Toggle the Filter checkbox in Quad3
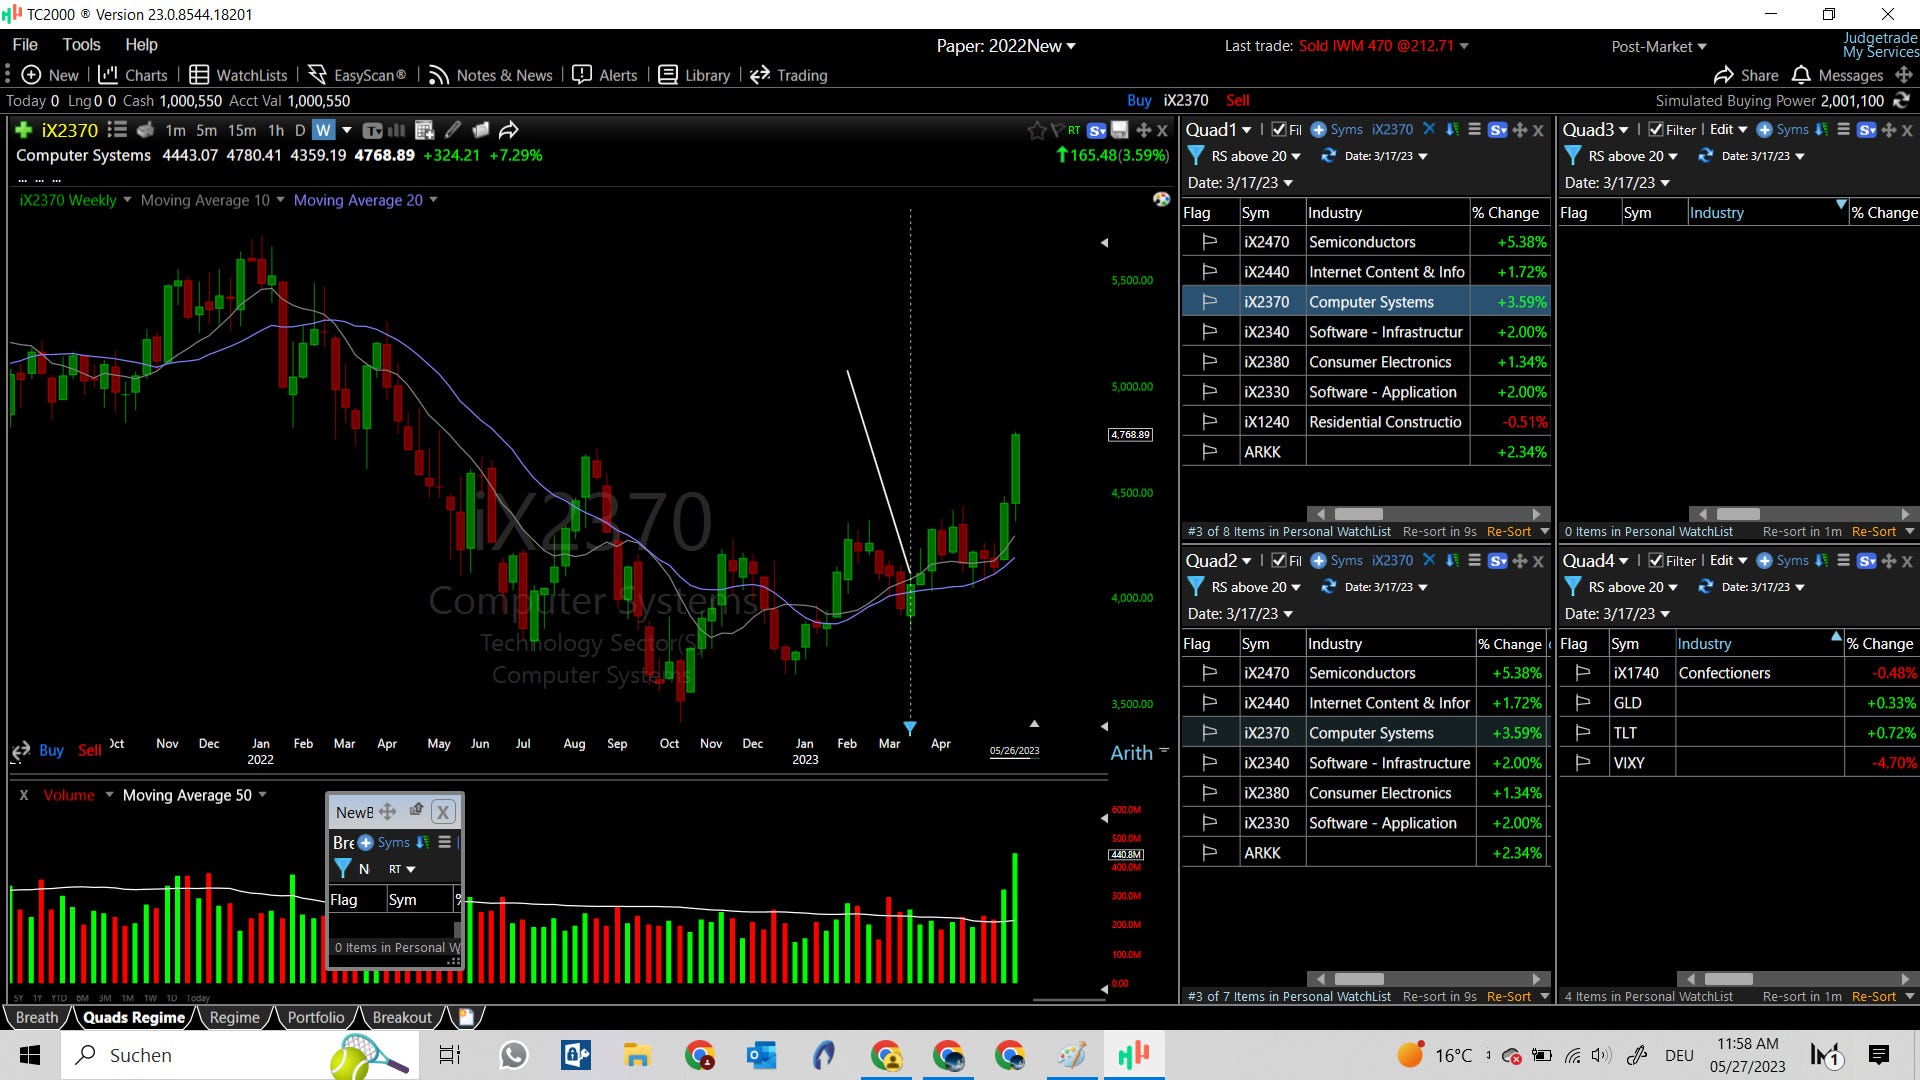Viewport: 1920px width, 1080px height. coord(1656,130)
